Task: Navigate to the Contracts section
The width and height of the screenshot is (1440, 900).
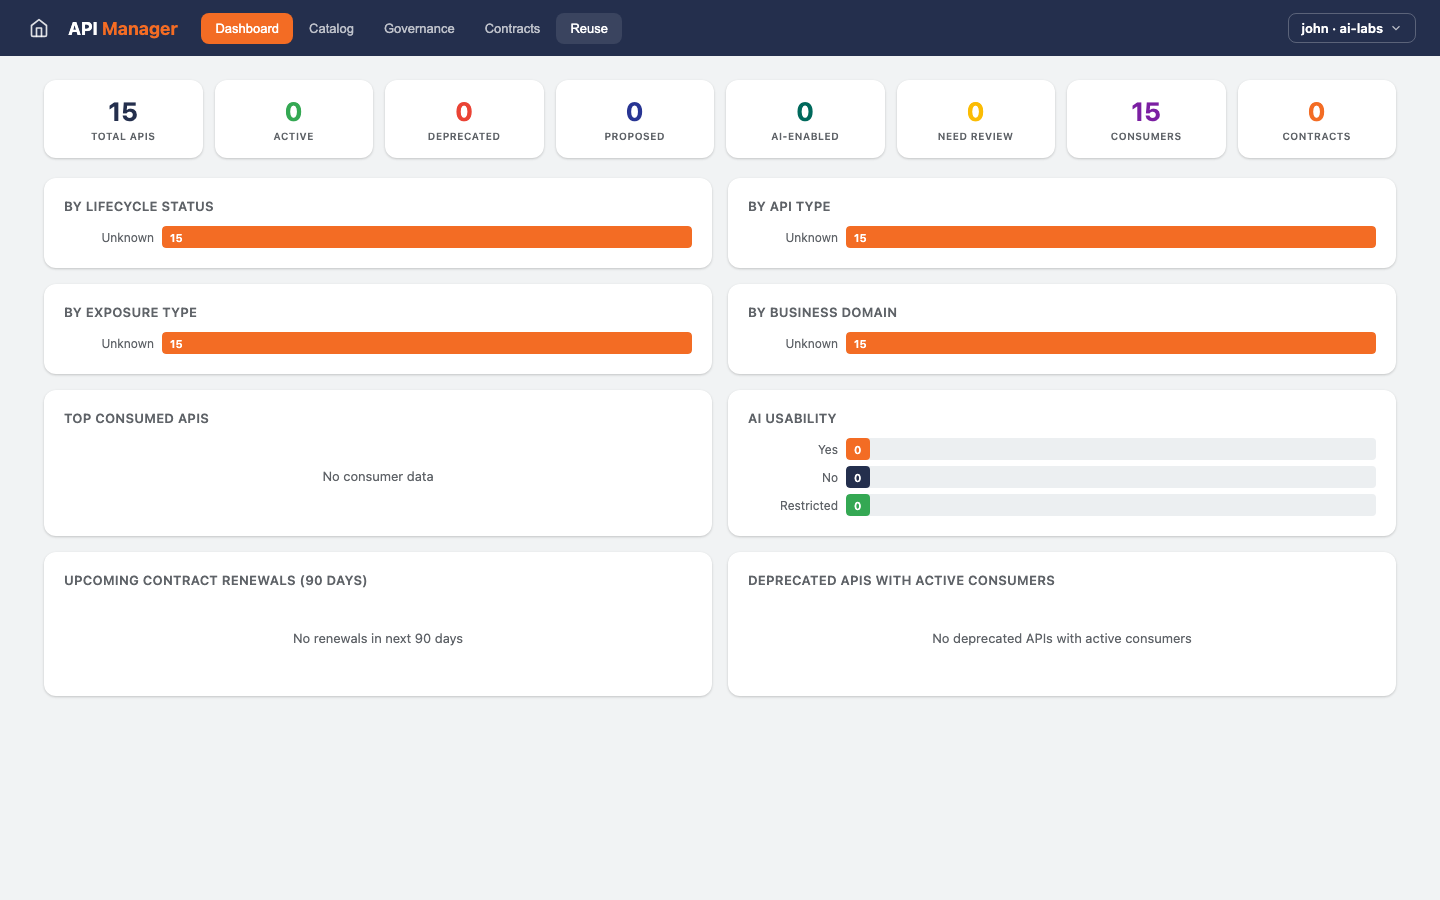Action: [512, 29]
